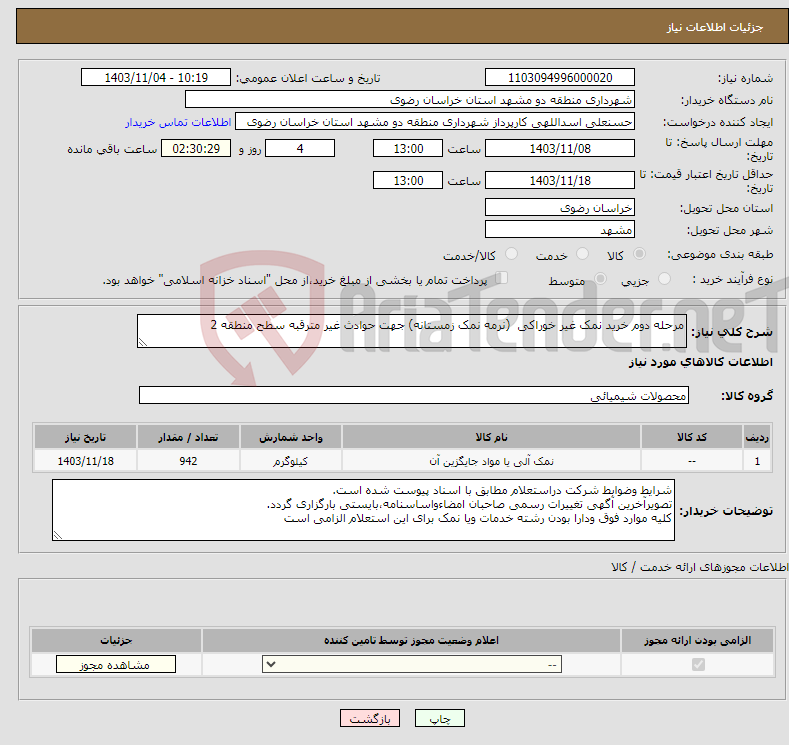Image resolution: width=789 pixels, height=745 pixels.
Task: Click the response deadline date 1403/11/08
Action: click(x=560, y=148)
